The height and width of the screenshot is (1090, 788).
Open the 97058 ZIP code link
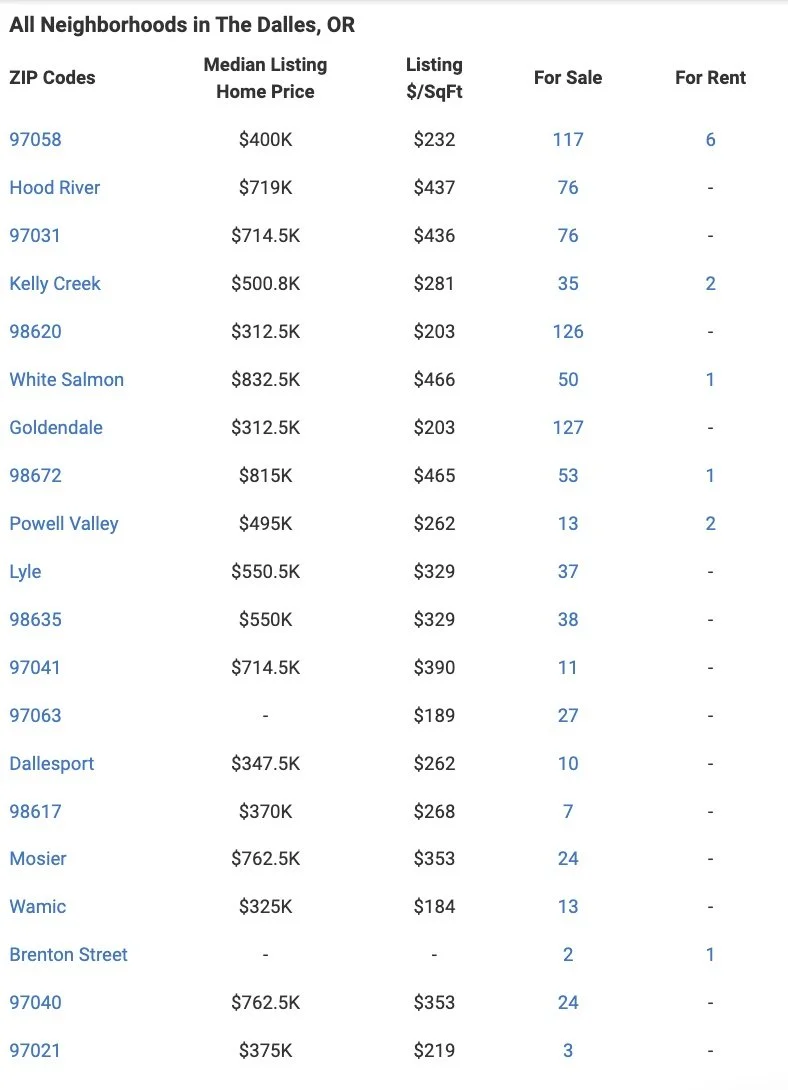click(35, 140)
